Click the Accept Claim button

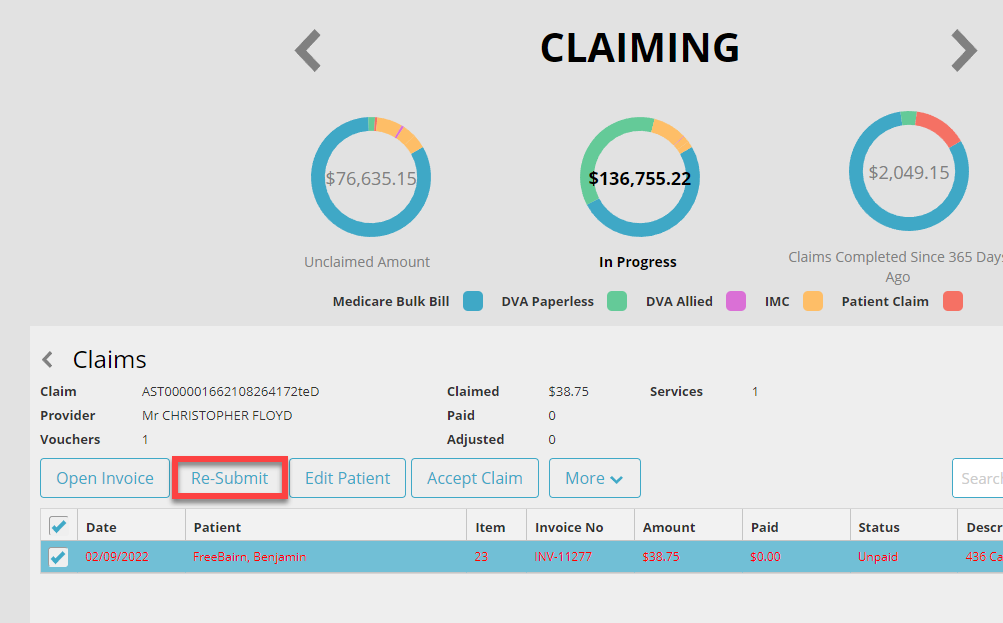tap(475, 478)
